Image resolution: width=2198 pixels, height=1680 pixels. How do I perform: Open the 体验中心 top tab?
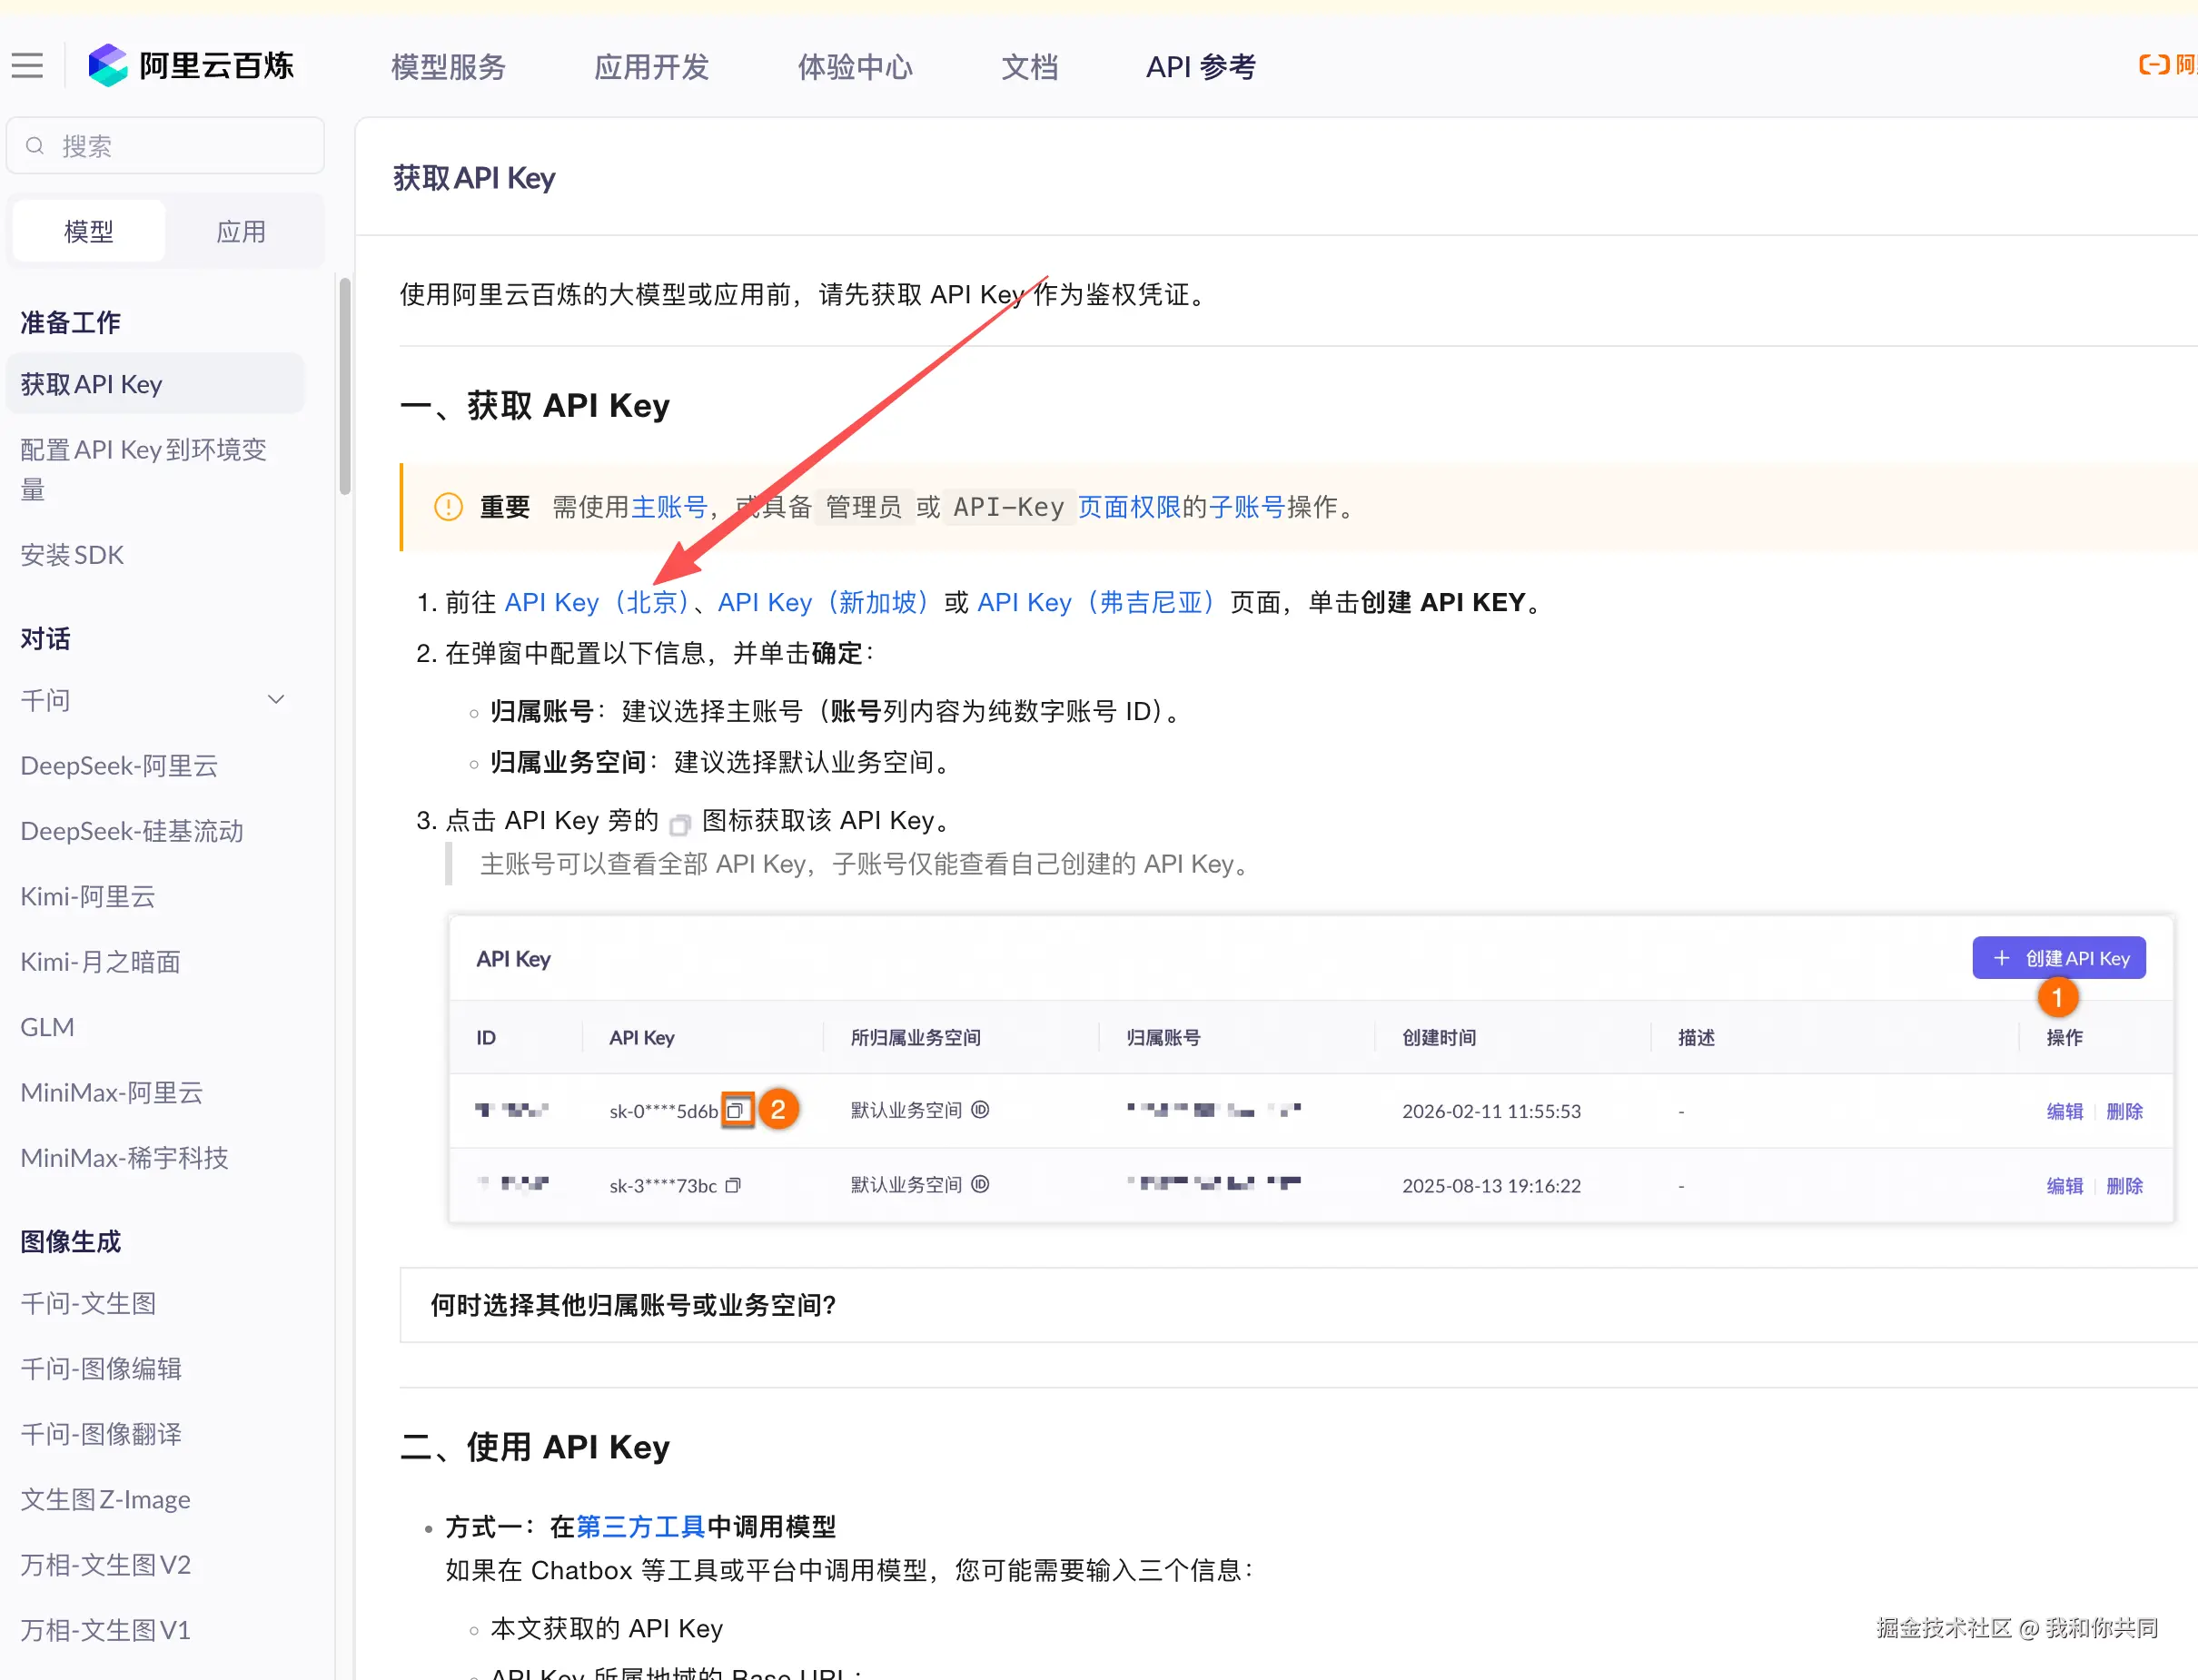point(855,67)
